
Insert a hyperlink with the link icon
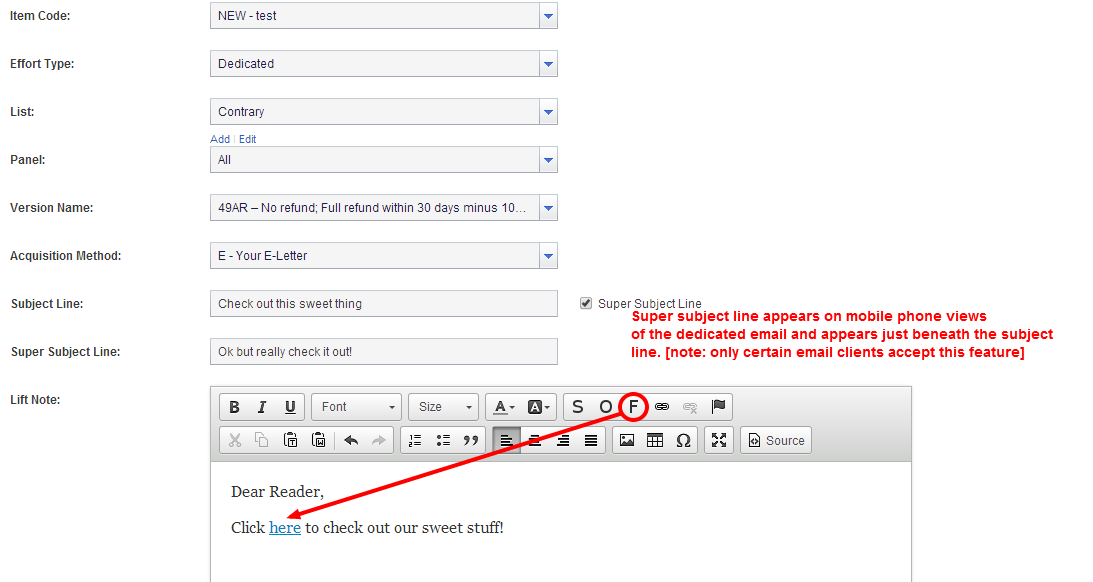point(662,407)
